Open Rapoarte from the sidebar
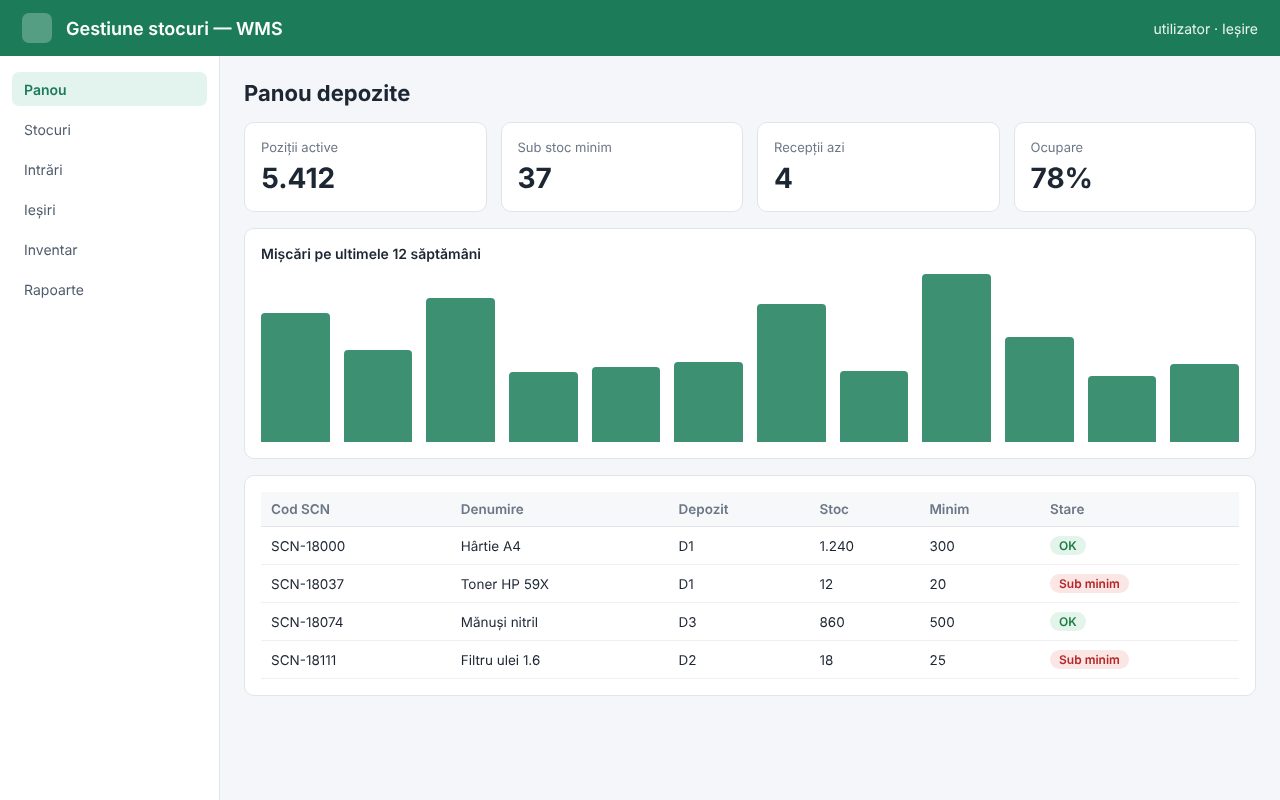Viewport: 1280px width, 800px height. 110,290
